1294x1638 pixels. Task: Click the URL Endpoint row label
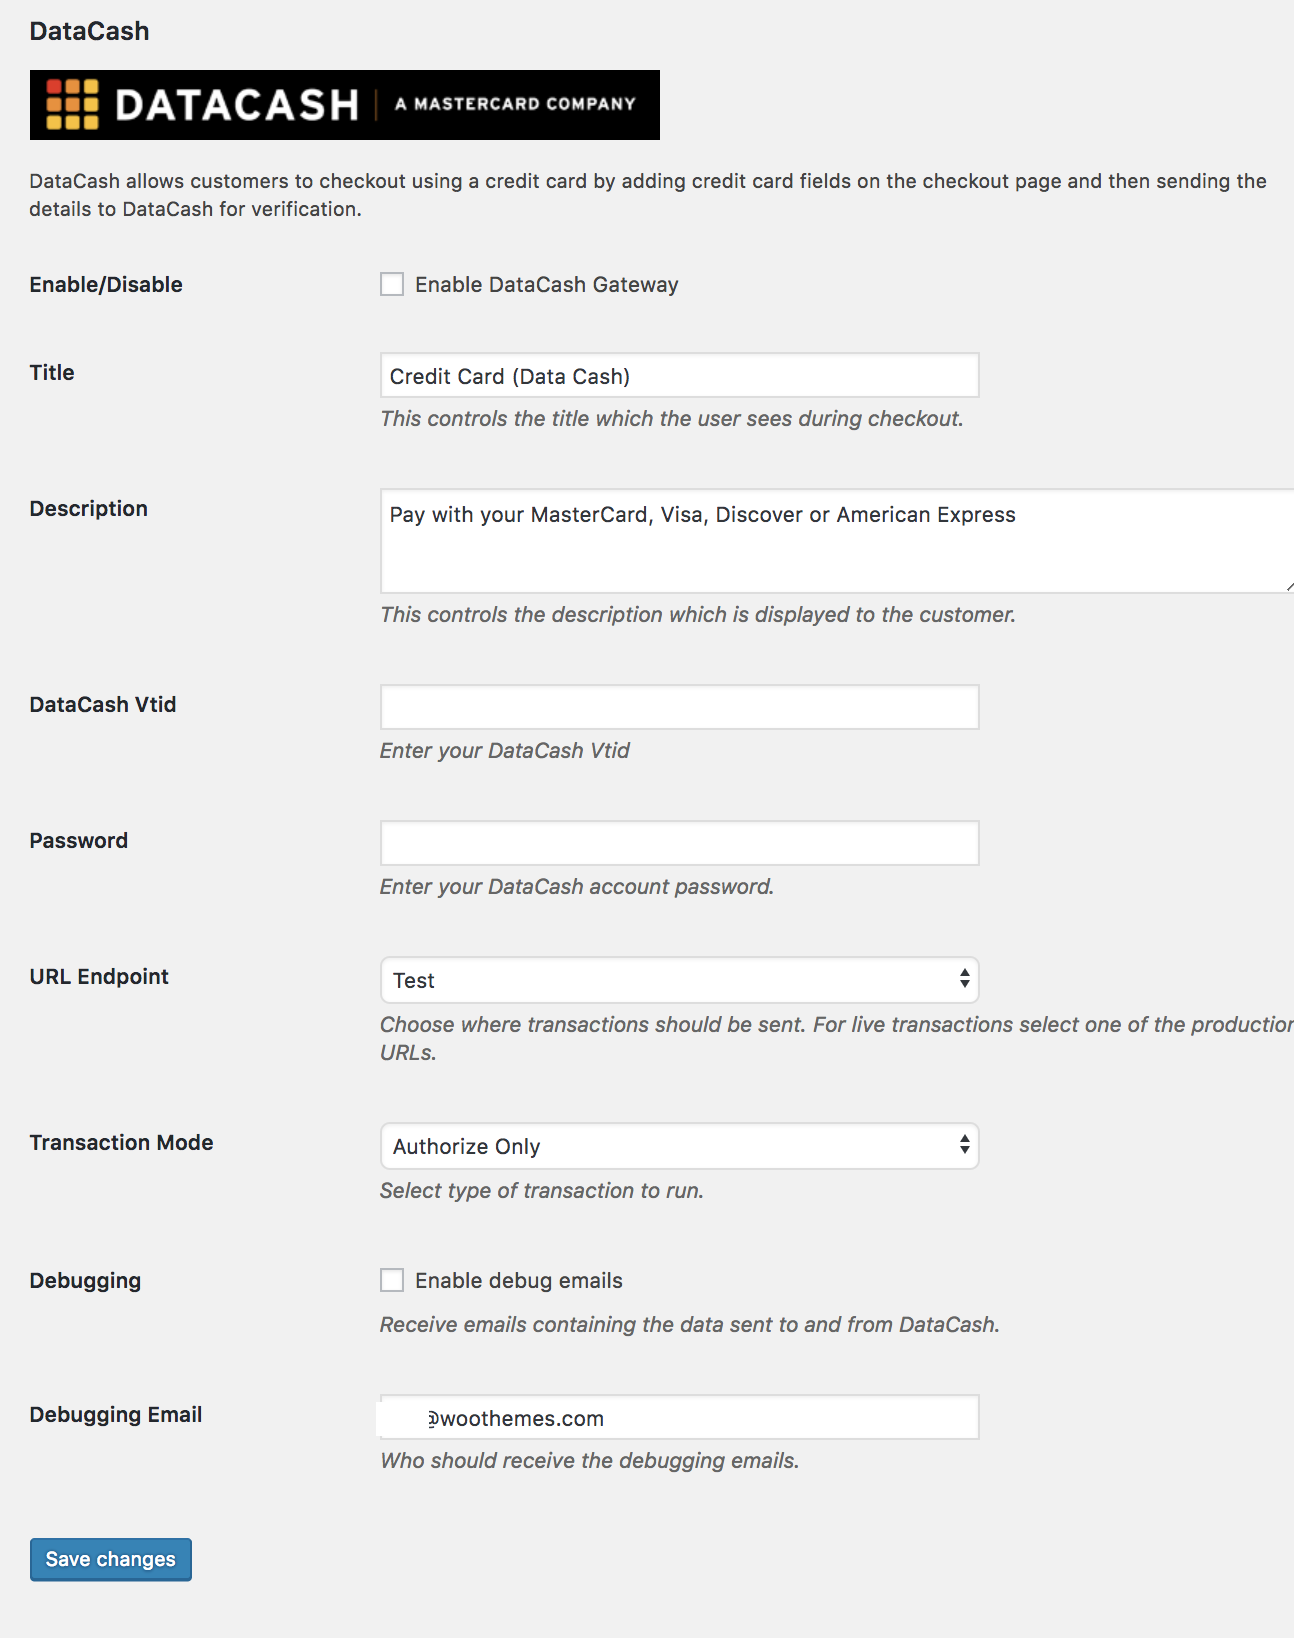[x=99, y=977]
